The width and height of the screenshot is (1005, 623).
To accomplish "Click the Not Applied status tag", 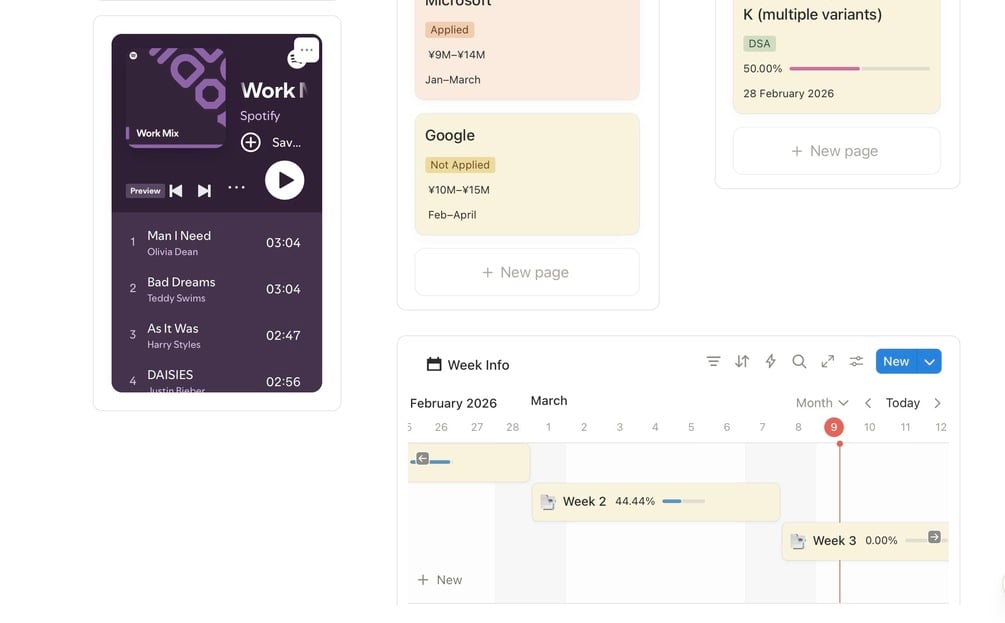I will click(460, 165).
